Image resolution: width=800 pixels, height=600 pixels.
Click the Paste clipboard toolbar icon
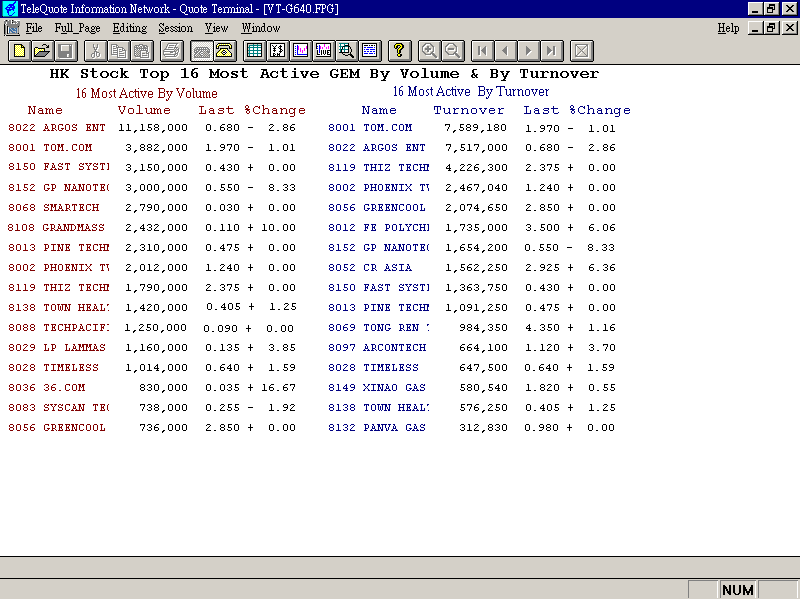[x=142, y=51]
